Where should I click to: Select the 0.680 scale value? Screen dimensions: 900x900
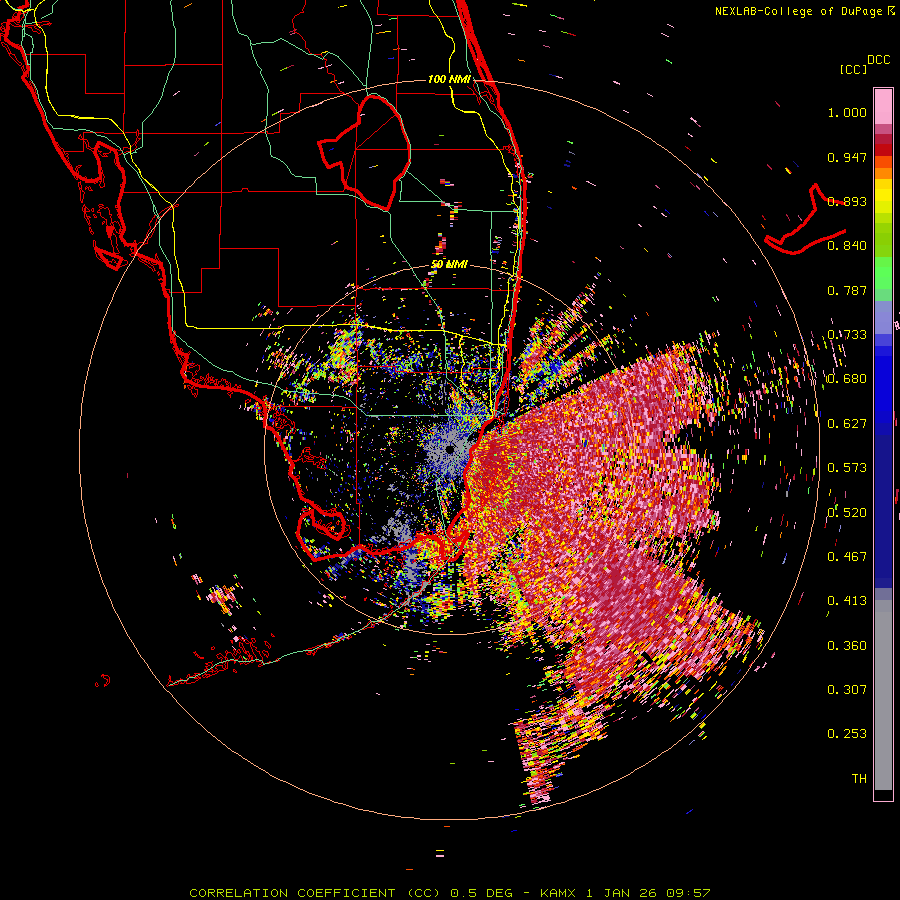(847, 379)
